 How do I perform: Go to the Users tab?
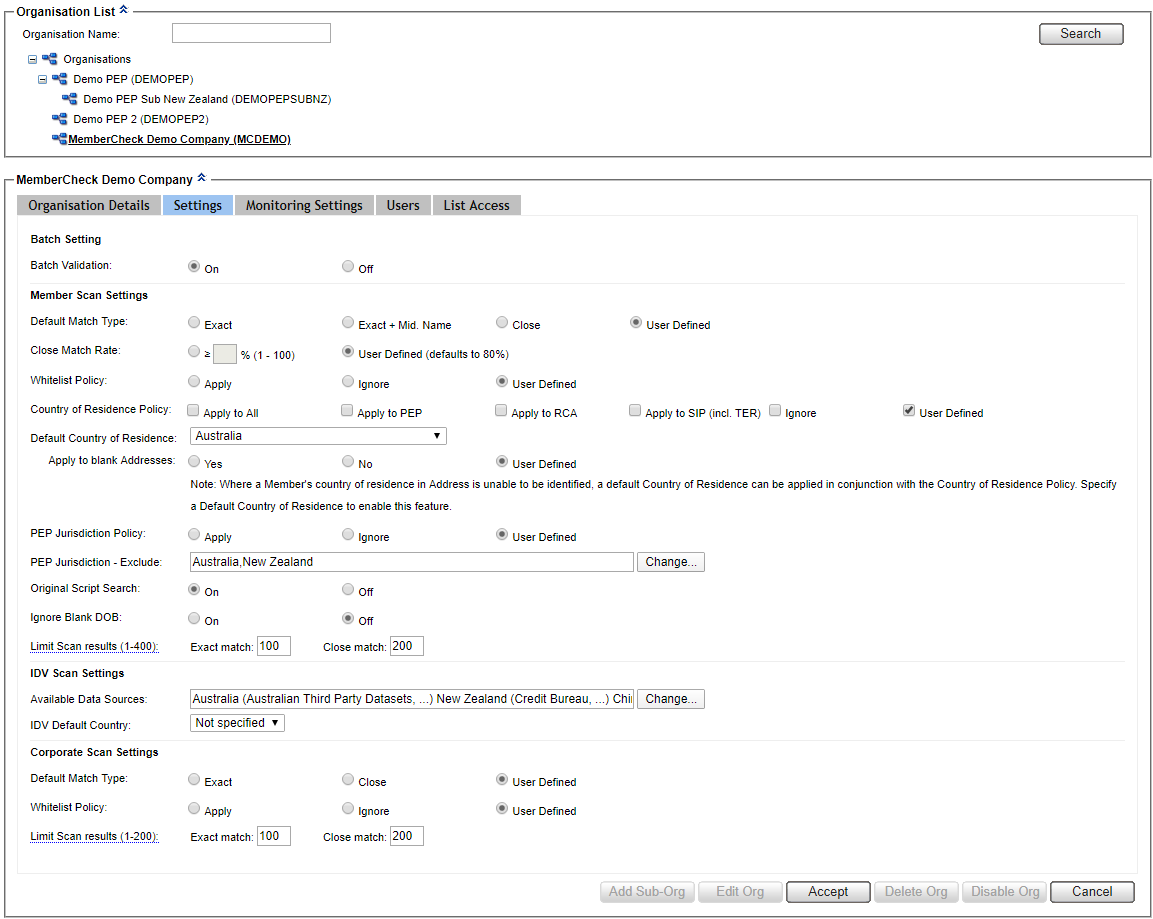[x=403, y=205]
